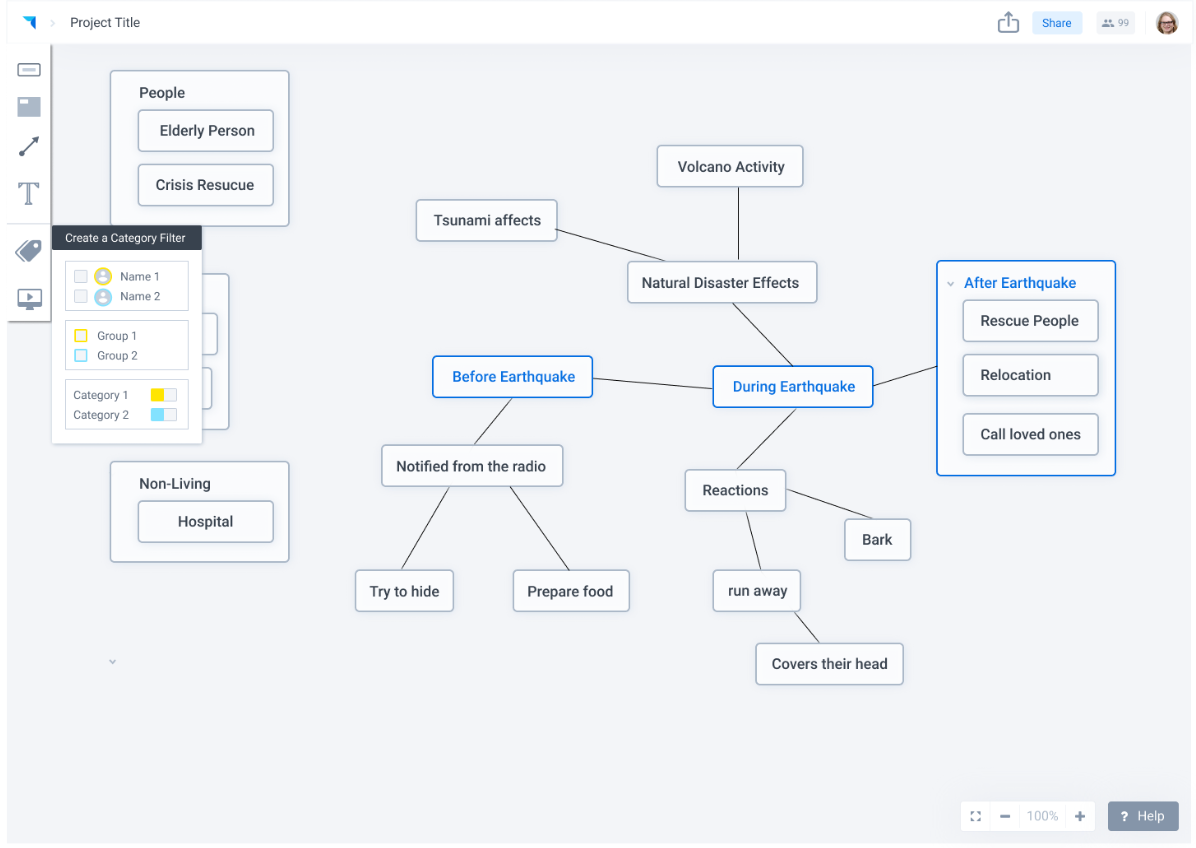This screenshot has height=848, width=1196.
Task: Check the Name 1 checkbox
Action: click(x=81, y=276)
